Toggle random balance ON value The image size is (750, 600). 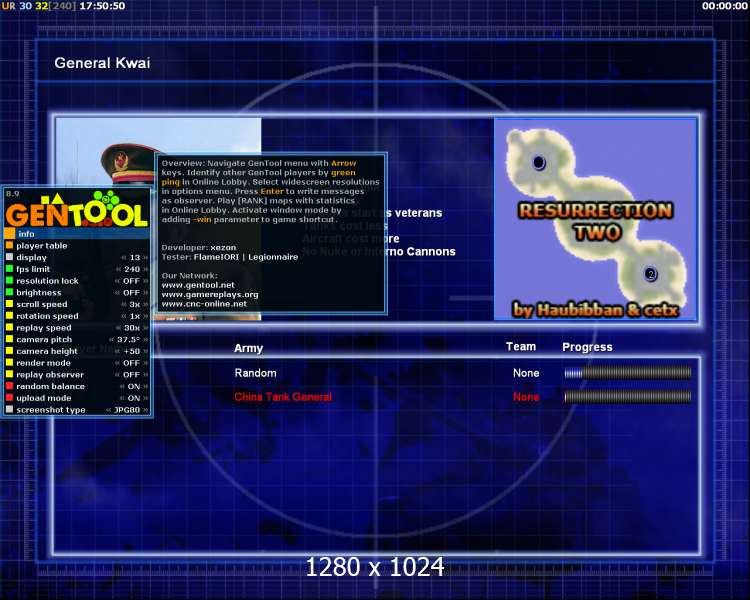(x=134, y=386)
